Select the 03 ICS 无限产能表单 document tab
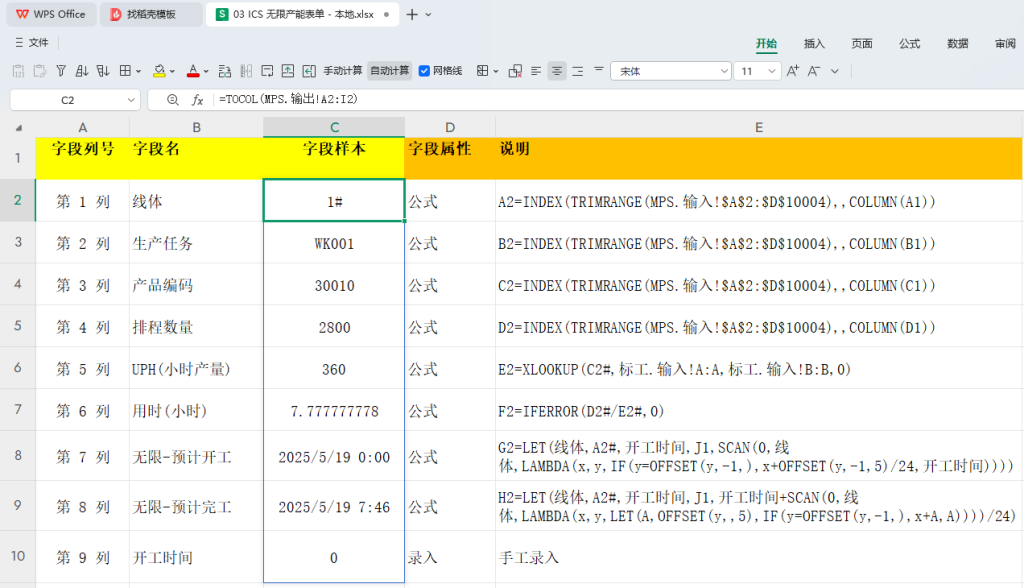 click(x=302, y=14)
